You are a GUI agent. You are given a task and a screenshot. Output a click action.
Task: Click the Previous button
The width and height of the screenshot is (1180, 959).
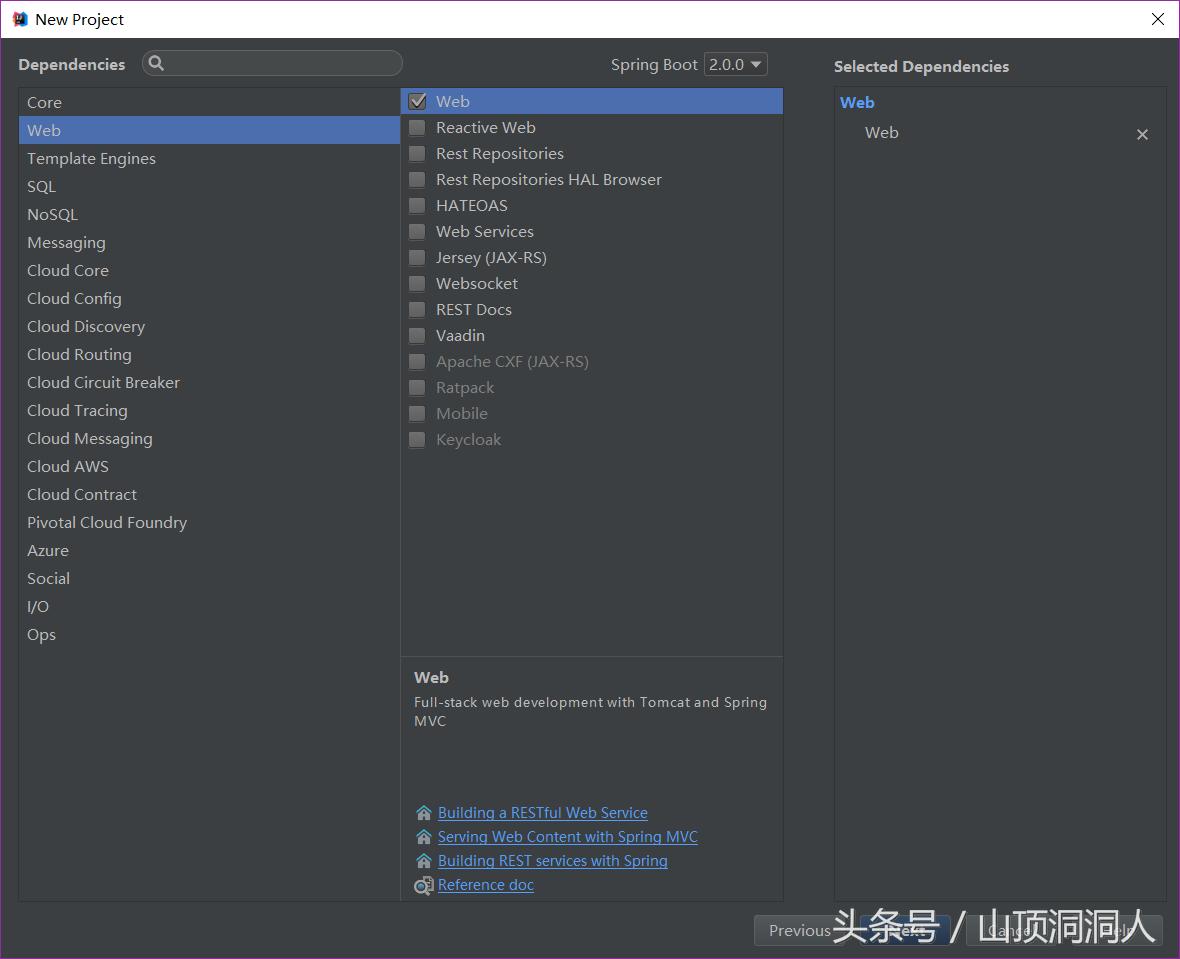[800, 930]
